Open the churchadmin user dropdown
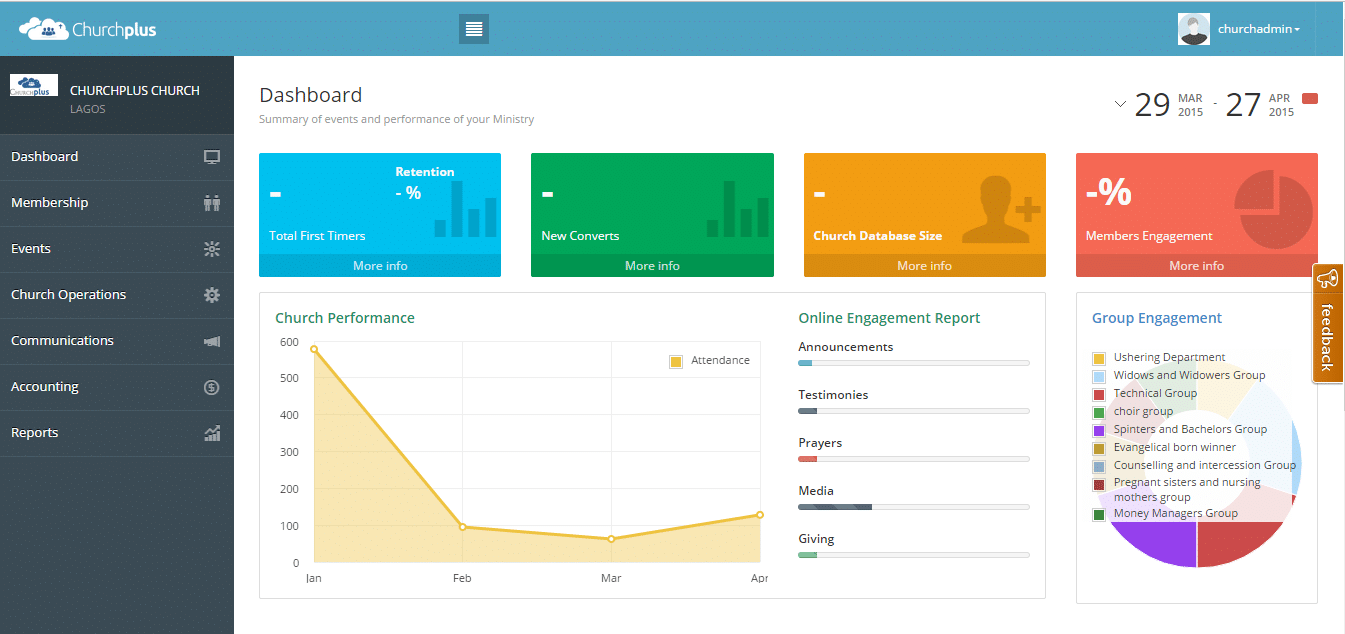The width and height of the screenshot is (1345, 634). [1258, 29]
